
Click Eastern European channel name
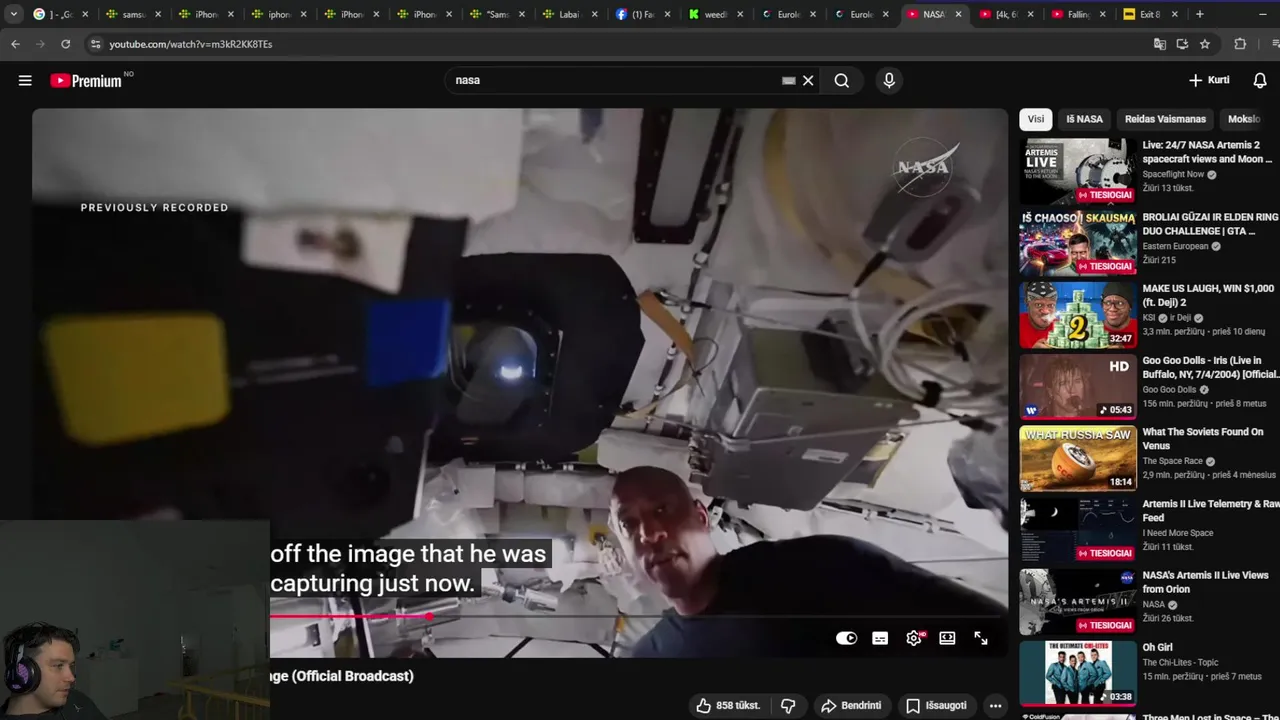coord(1175,246)
